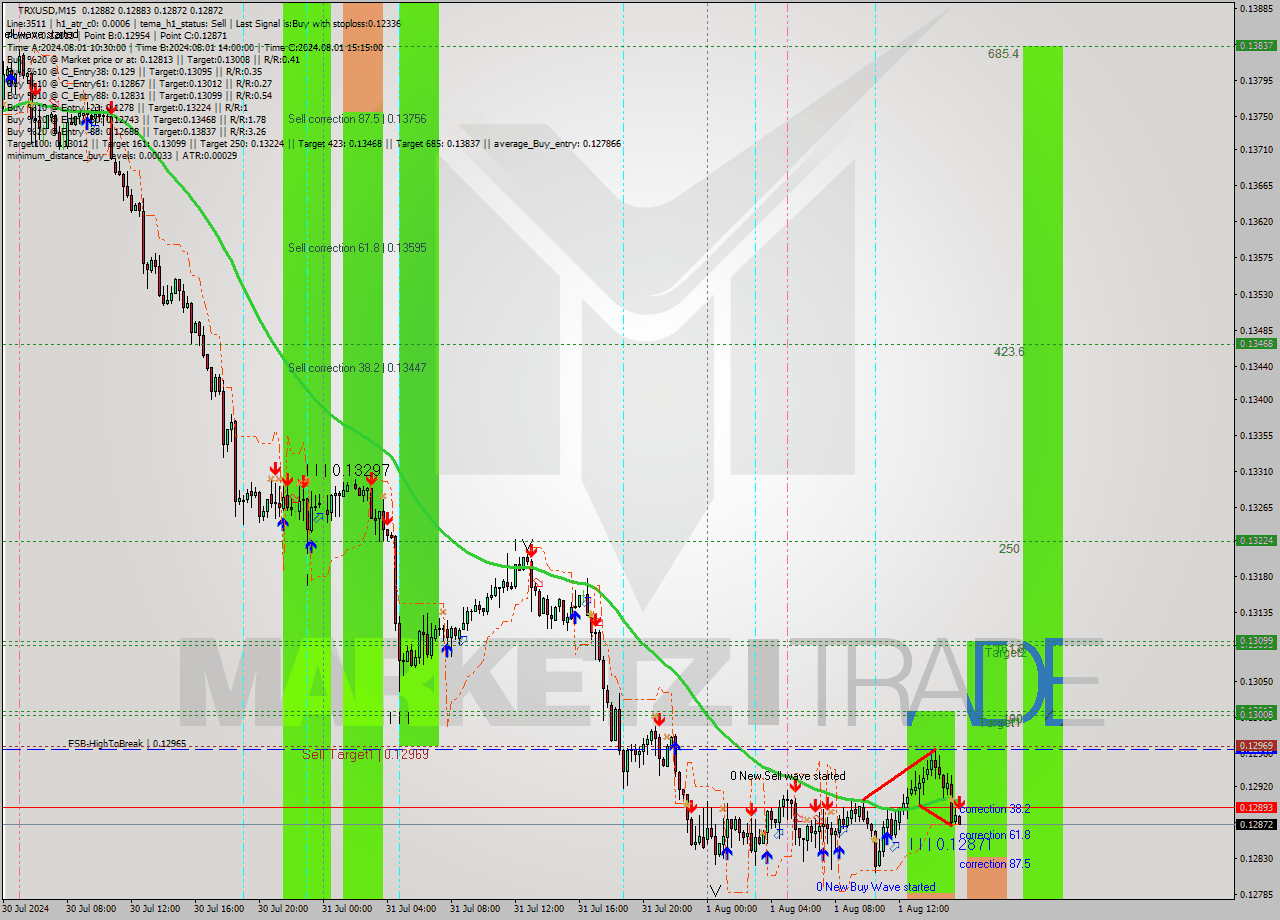
Task: Click the 'Time A:2024.08.01 10:30:00' info line
Action: (195, 47)
